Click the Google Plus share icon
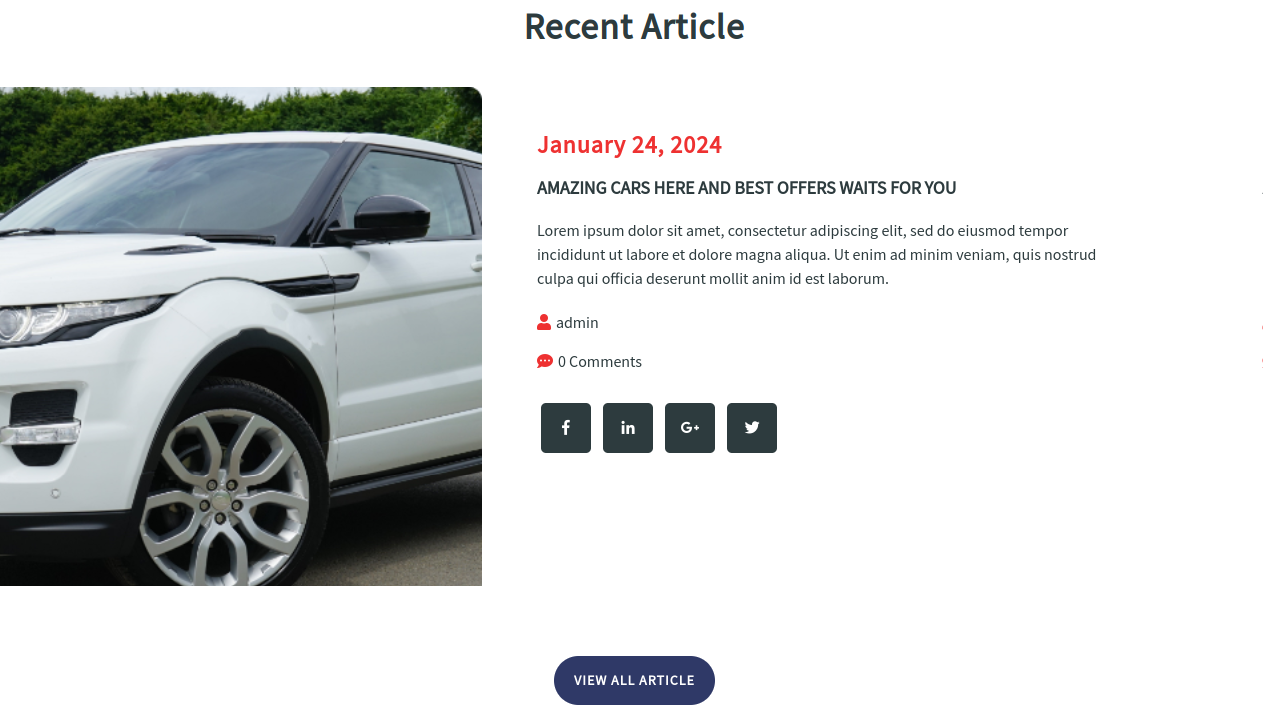 690,428
